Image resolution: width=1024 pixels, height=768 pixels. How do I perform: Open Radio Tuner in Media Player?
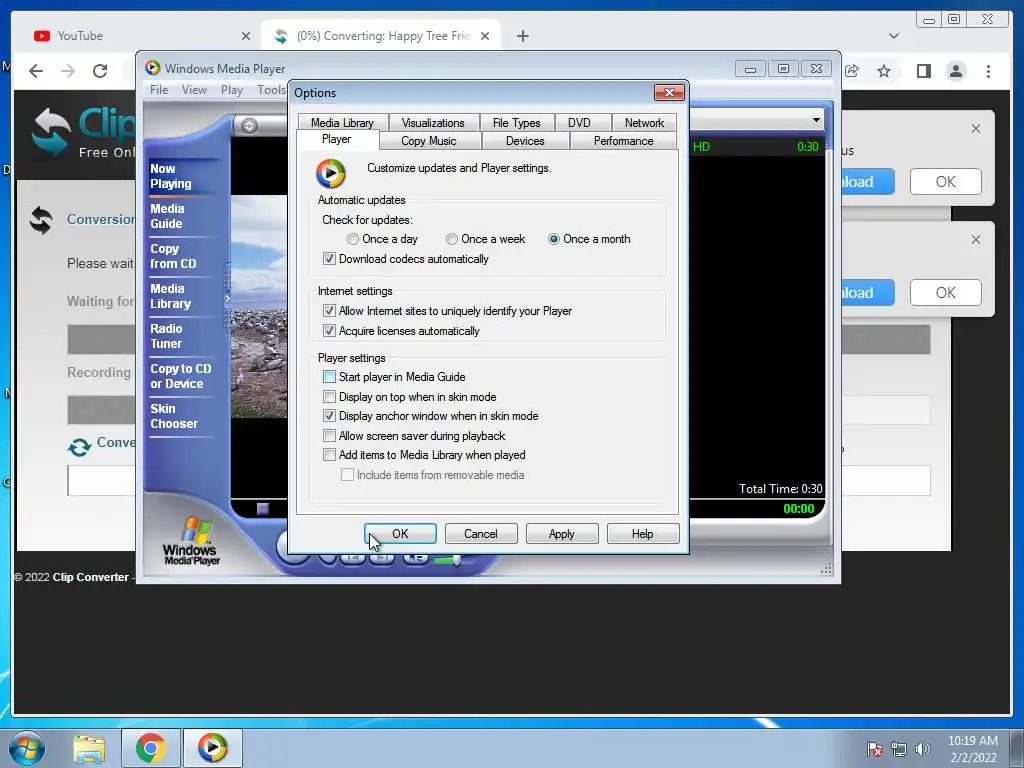pyautogui.click(x=167, y=336)
